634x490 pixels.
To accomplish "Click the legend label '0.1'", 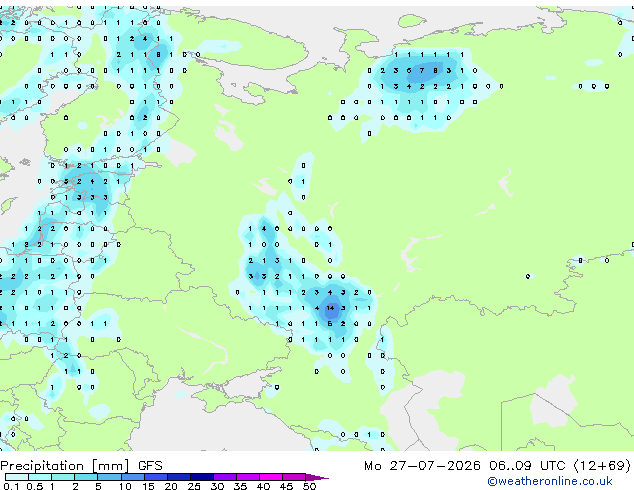I will (11, 486).
